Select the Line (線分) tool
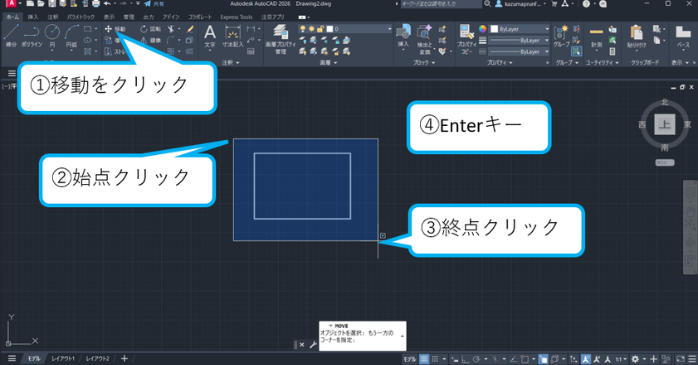Image resolution: width=698 pixels, height=365 pixels. (x=11, y=36)
